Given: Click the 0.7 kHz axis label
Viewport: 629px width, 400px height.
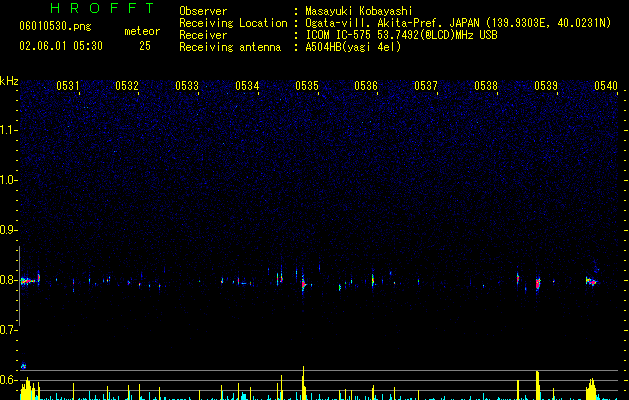Looking at the screenshot, I should (x=9, y=330).
